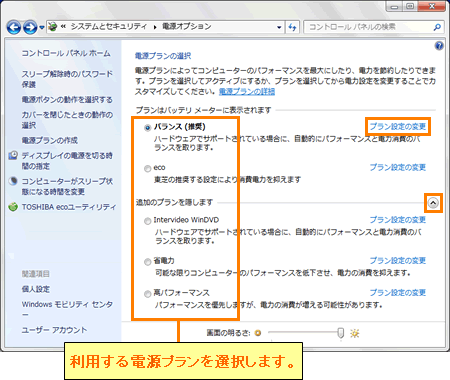Open コントロール パネル ホーム link
Viewport: 450px width, 380px height.
tap(66, 53)
